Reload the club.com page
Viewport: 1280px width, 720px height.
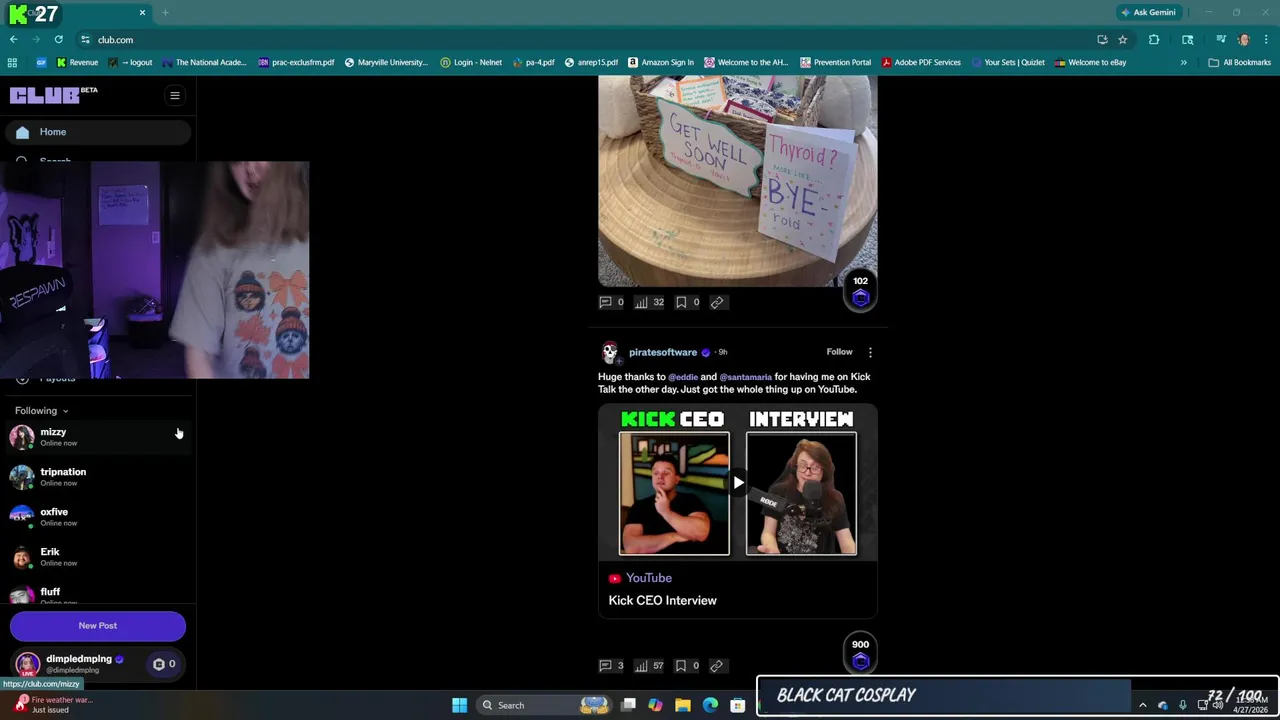point(59,40)
